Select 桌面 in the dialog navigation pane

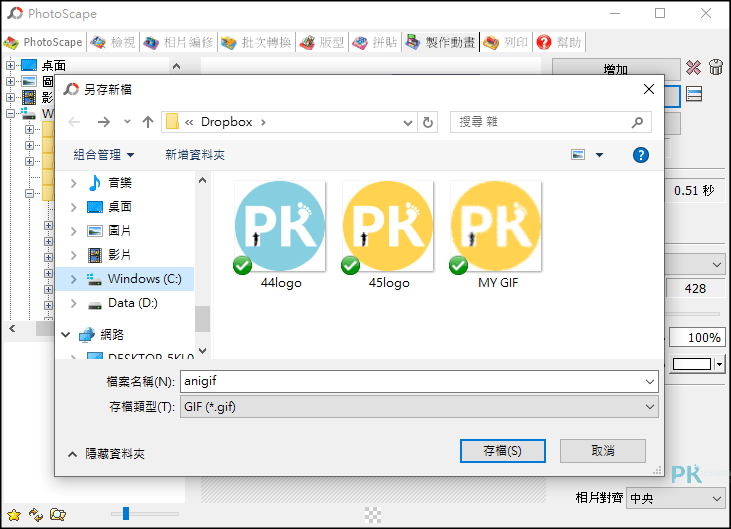120,206
